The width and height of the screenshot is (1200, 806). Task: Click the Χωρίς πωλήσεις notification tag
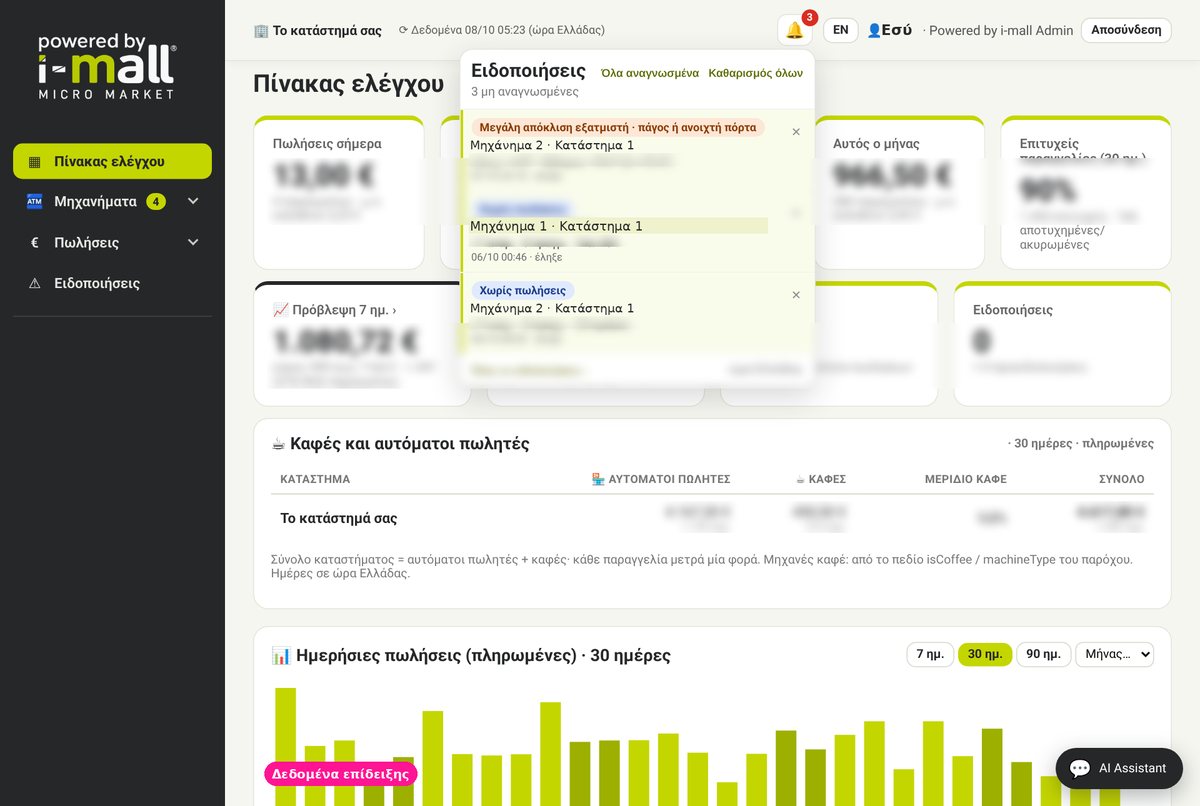tap(522, 290)
